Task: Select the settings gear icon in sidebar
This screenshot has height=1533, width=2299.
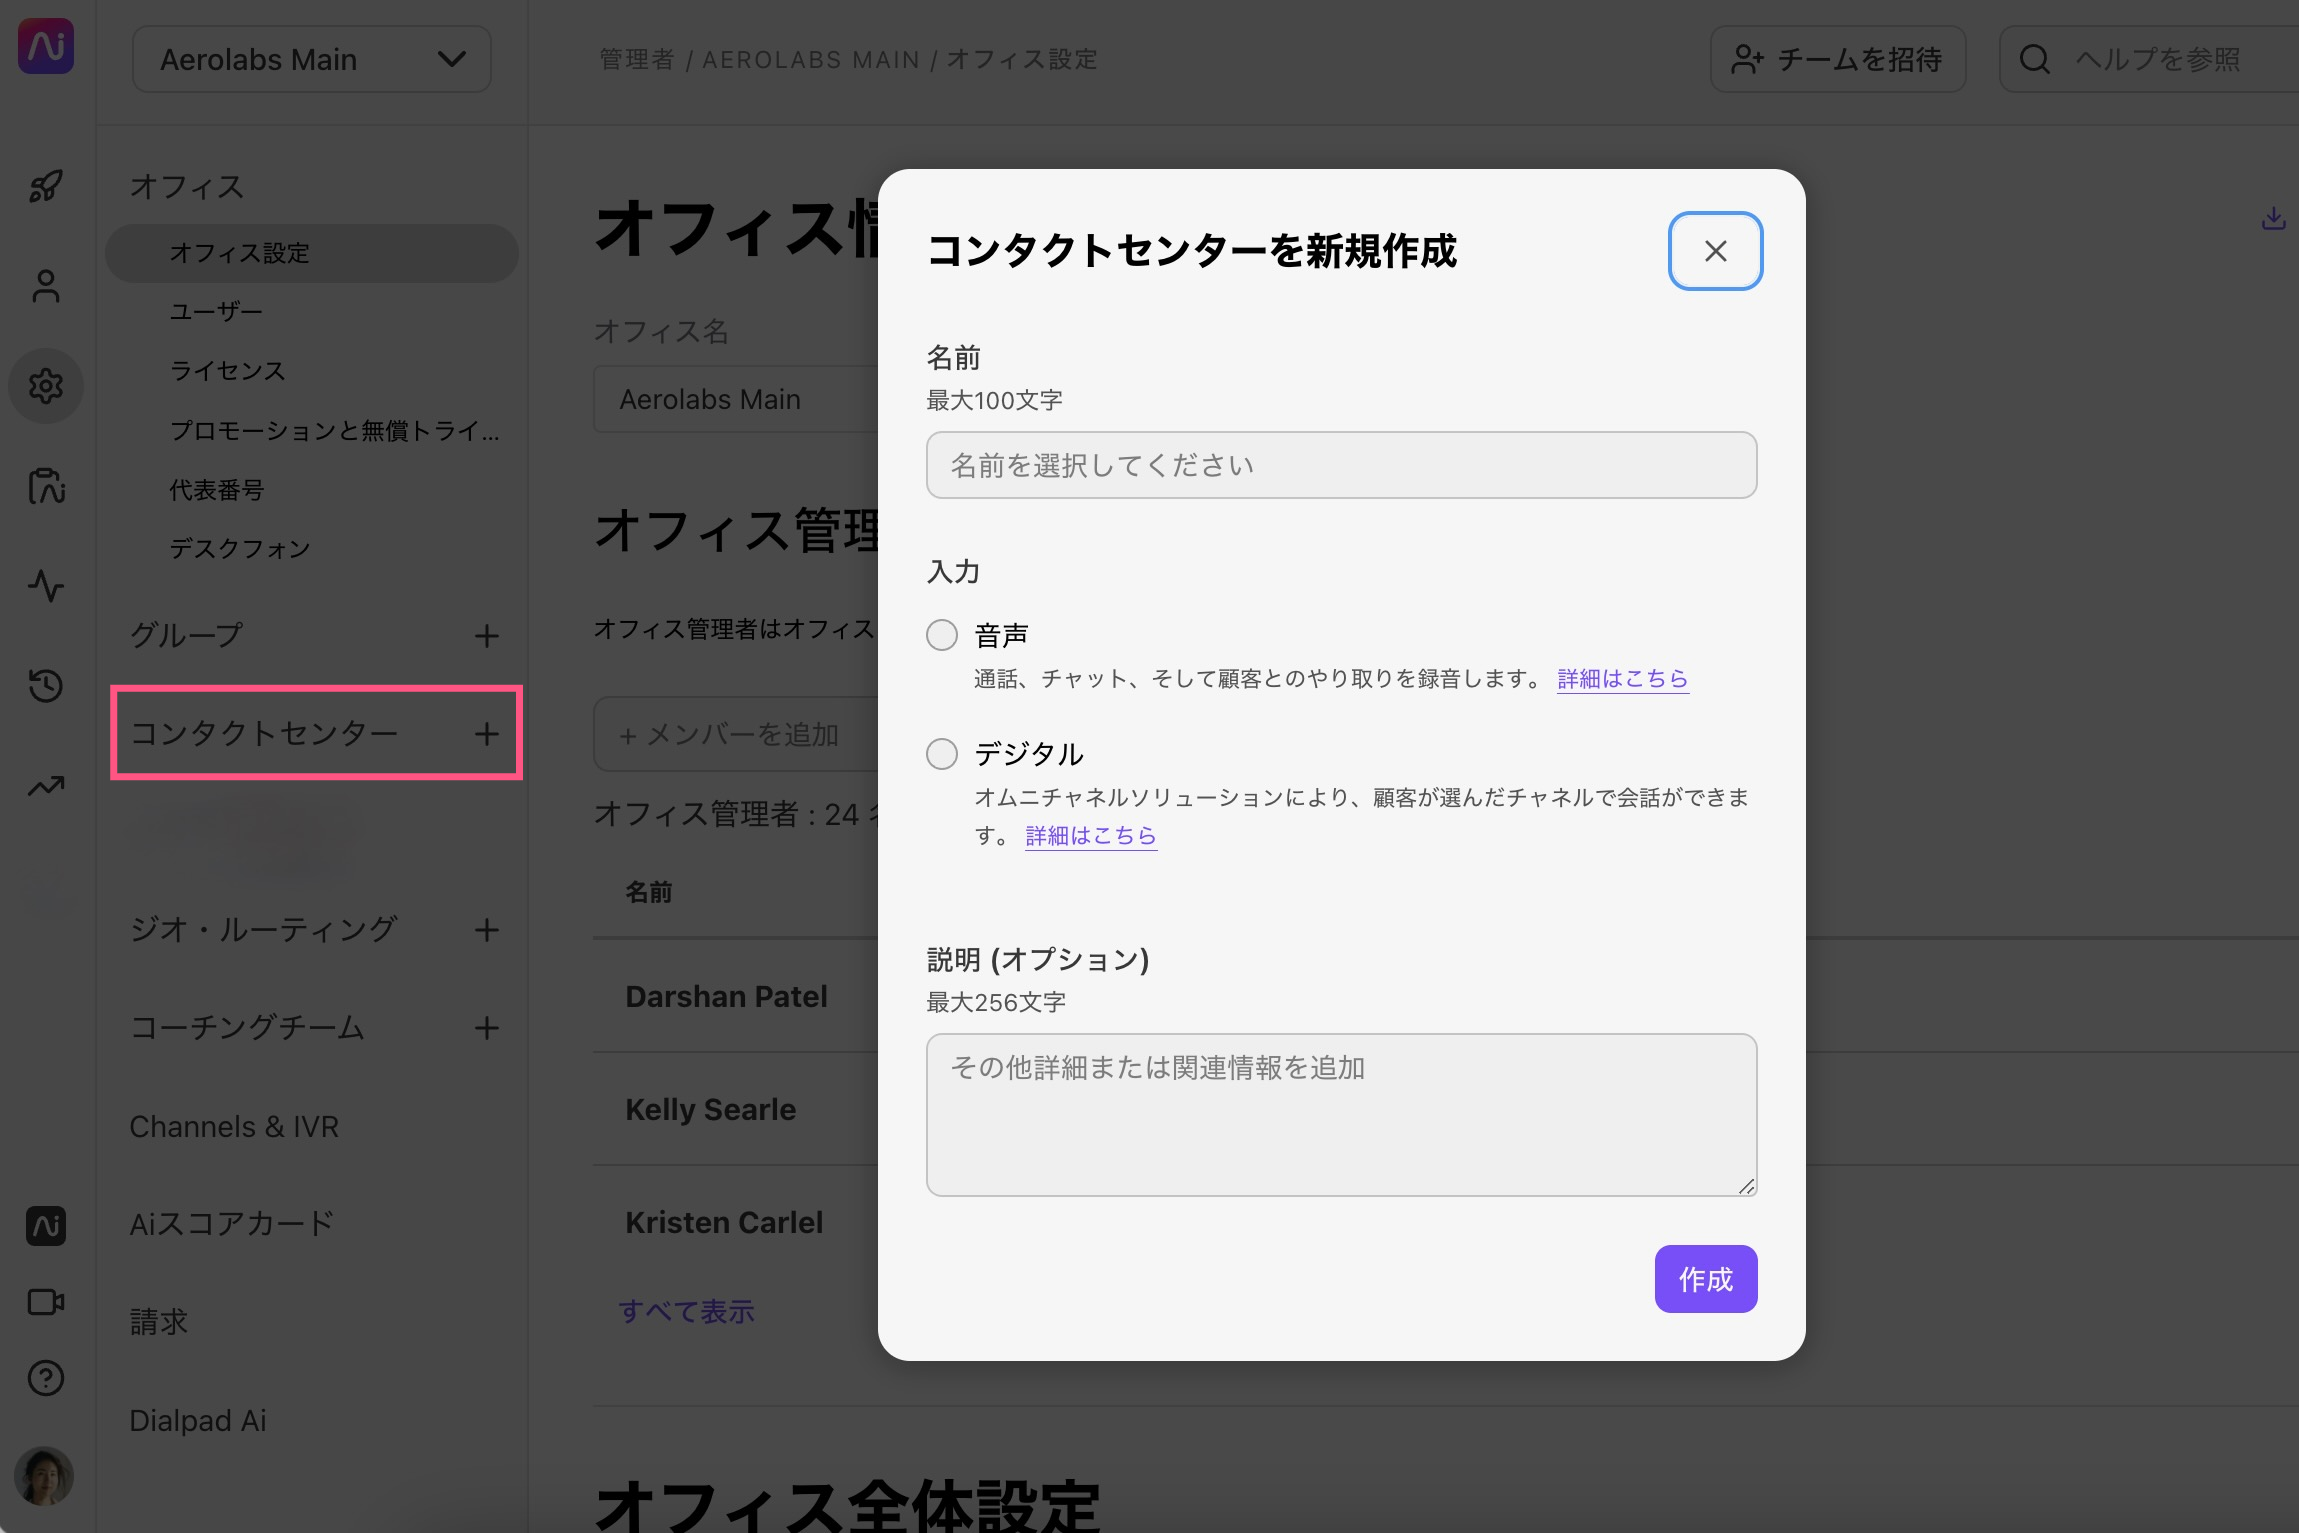Action: [x=46, y=386]
